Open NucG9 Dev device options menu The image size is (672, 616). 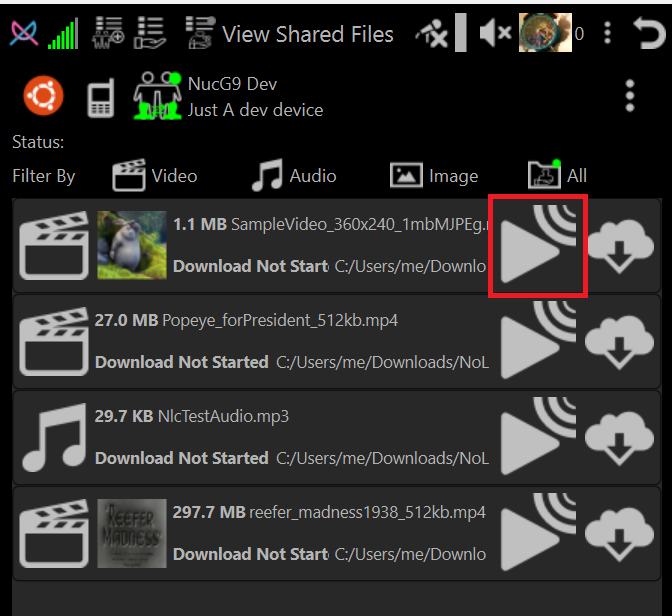pos(630,96)
